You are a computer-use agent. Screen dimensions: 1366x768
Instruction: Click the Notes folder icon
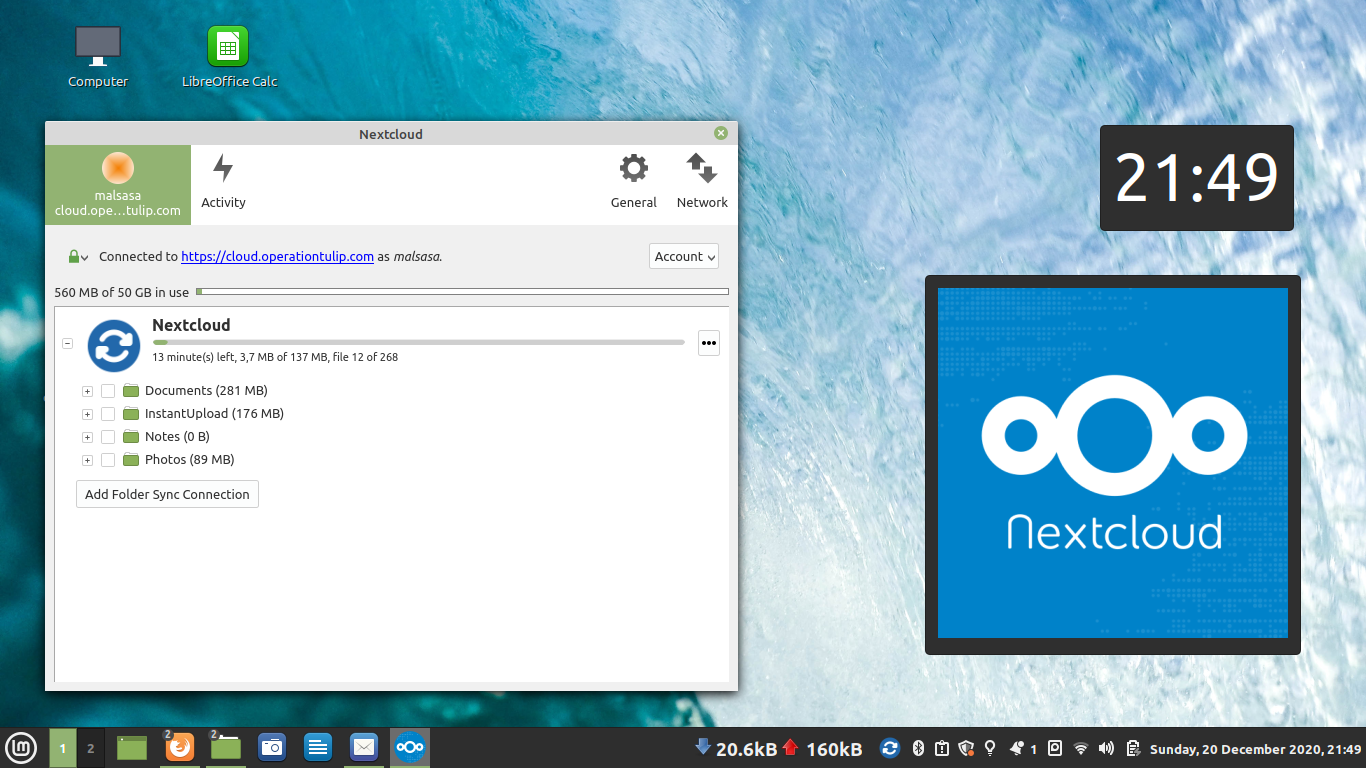pyautogui.click(x=131, y=437)
